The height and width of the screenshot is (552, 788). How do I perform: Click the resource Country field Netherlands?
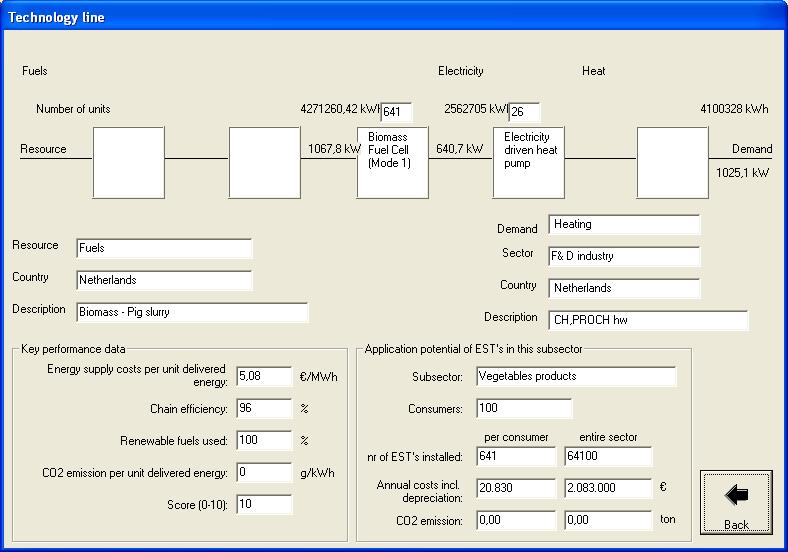pyautogui.click(x=164, y=280)
